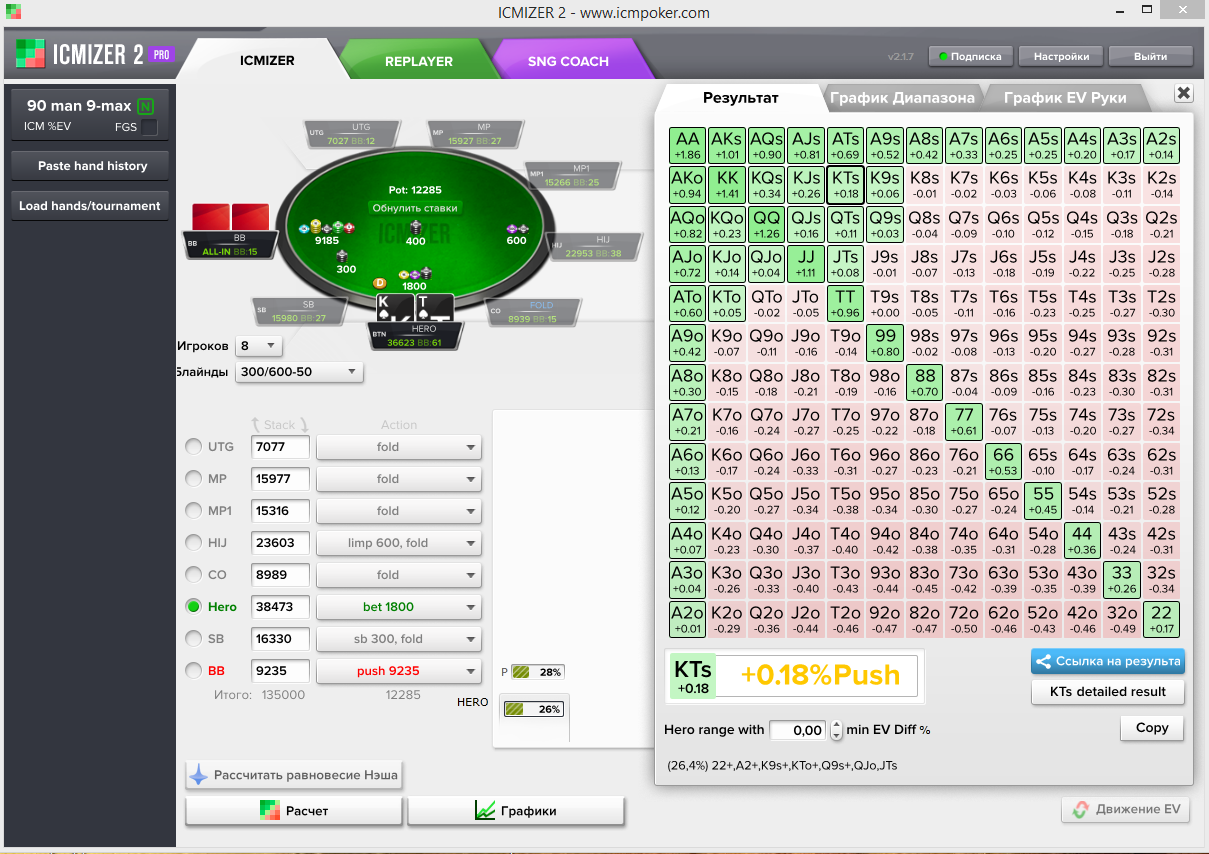This screenshot has height=854, width=1209.
Task: Click the green N badge beside 90 man 9-max
Action: tap(146, 106)
